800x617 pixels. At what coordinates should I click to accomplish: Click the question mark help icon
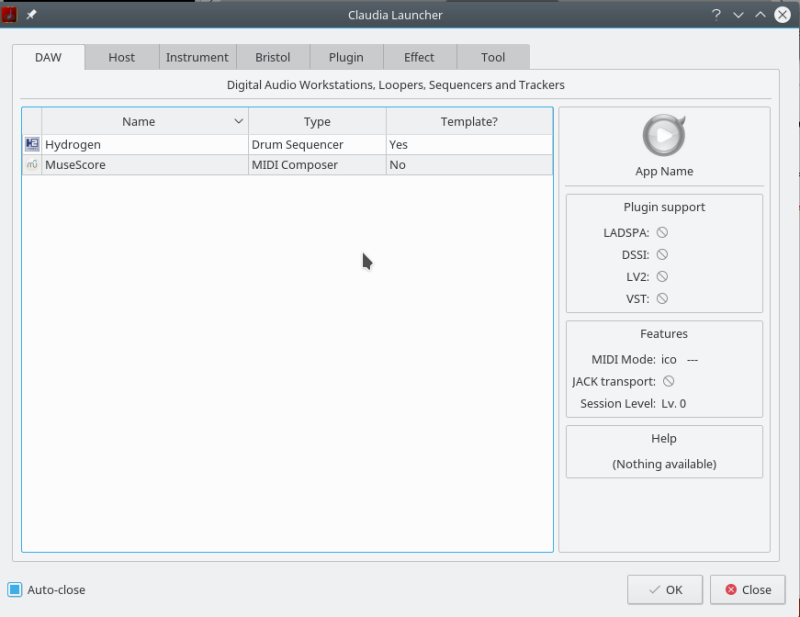click(x=716, y=15)
